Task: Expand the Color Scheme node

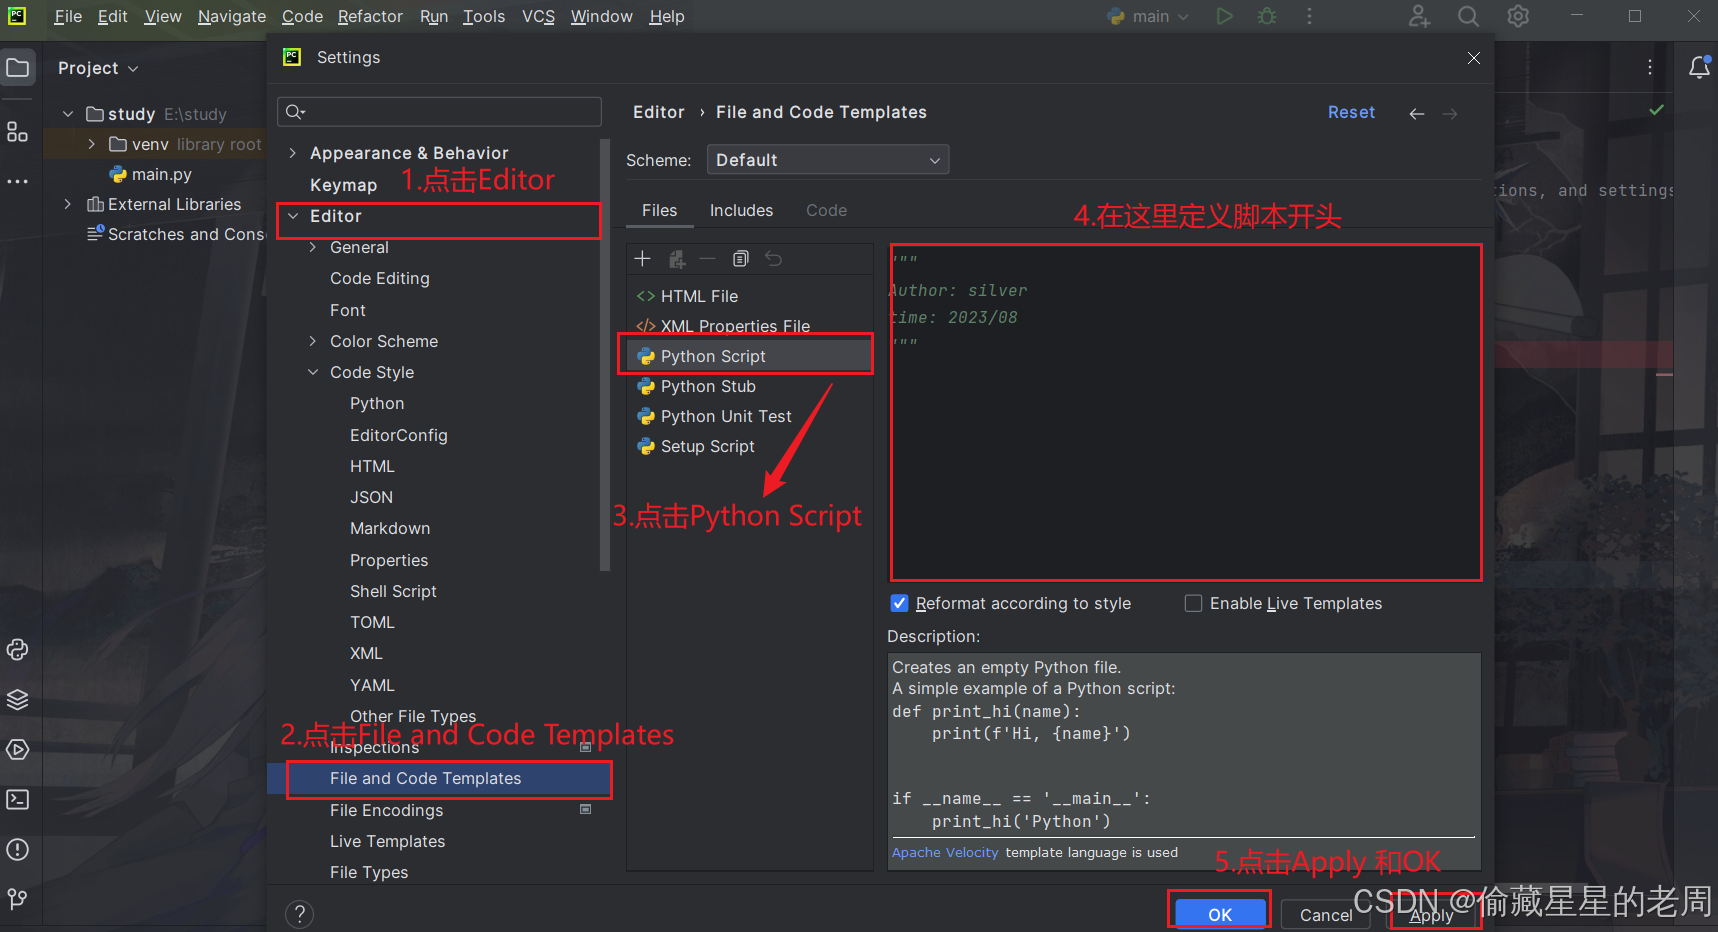Action: tap(313, 341)
